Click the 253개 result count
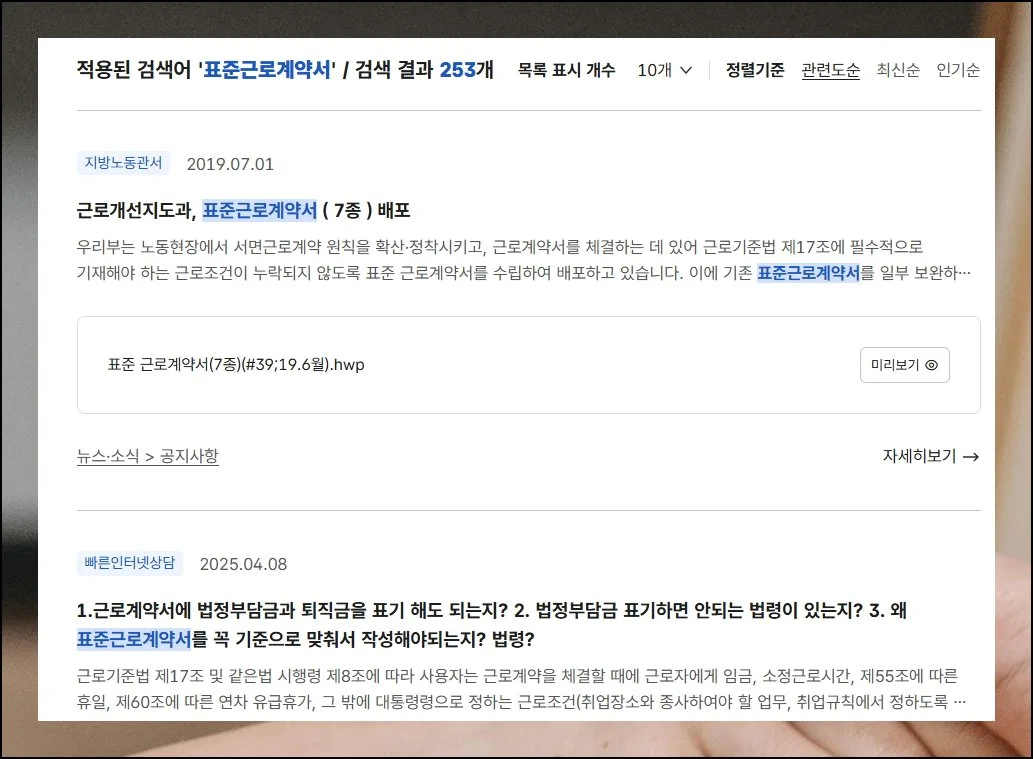This screenshot has width=1033, height=759. 466,70
